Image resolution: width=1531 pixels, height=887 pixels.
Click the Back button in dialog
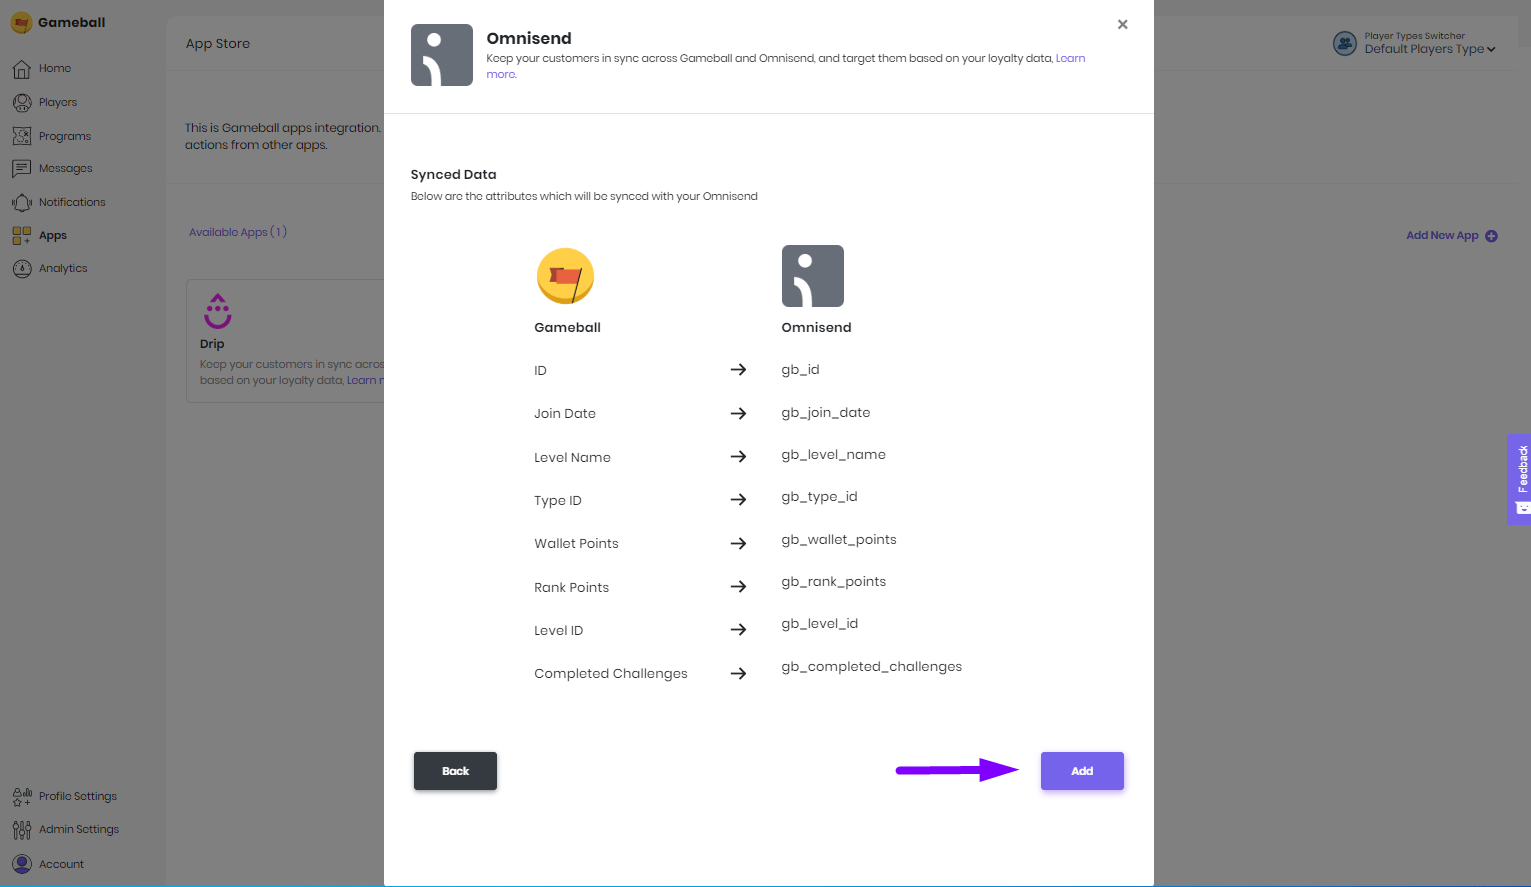[455, 771]
